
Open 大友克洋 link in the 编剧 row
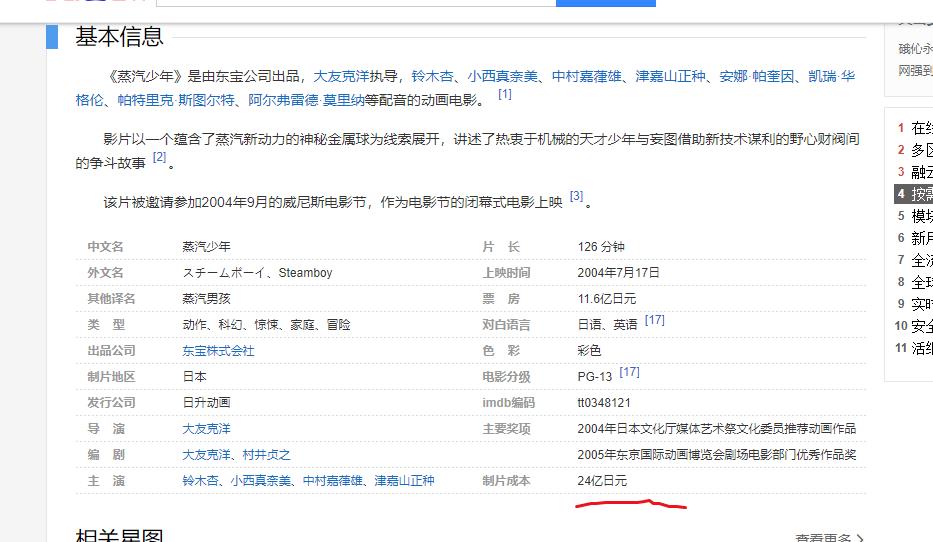206,455
